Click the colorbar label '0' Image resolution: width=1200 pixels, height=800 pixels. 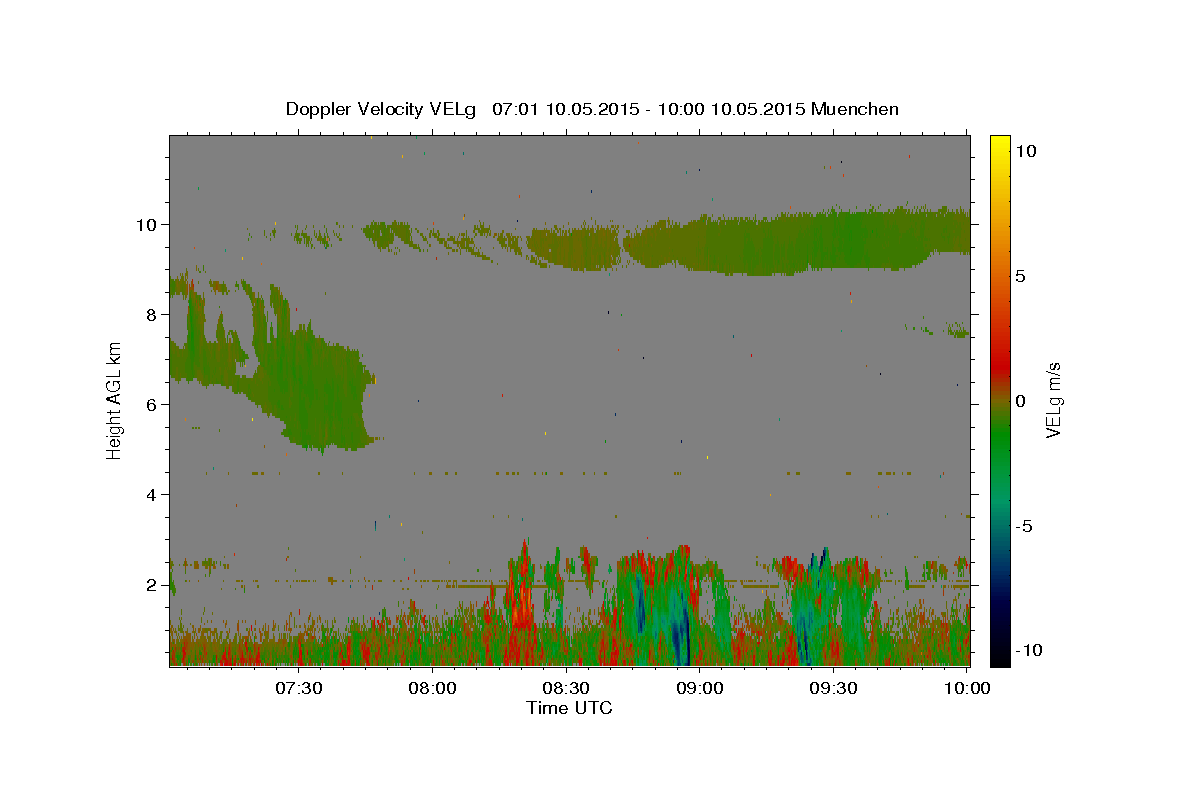(x=1019, y=401)
